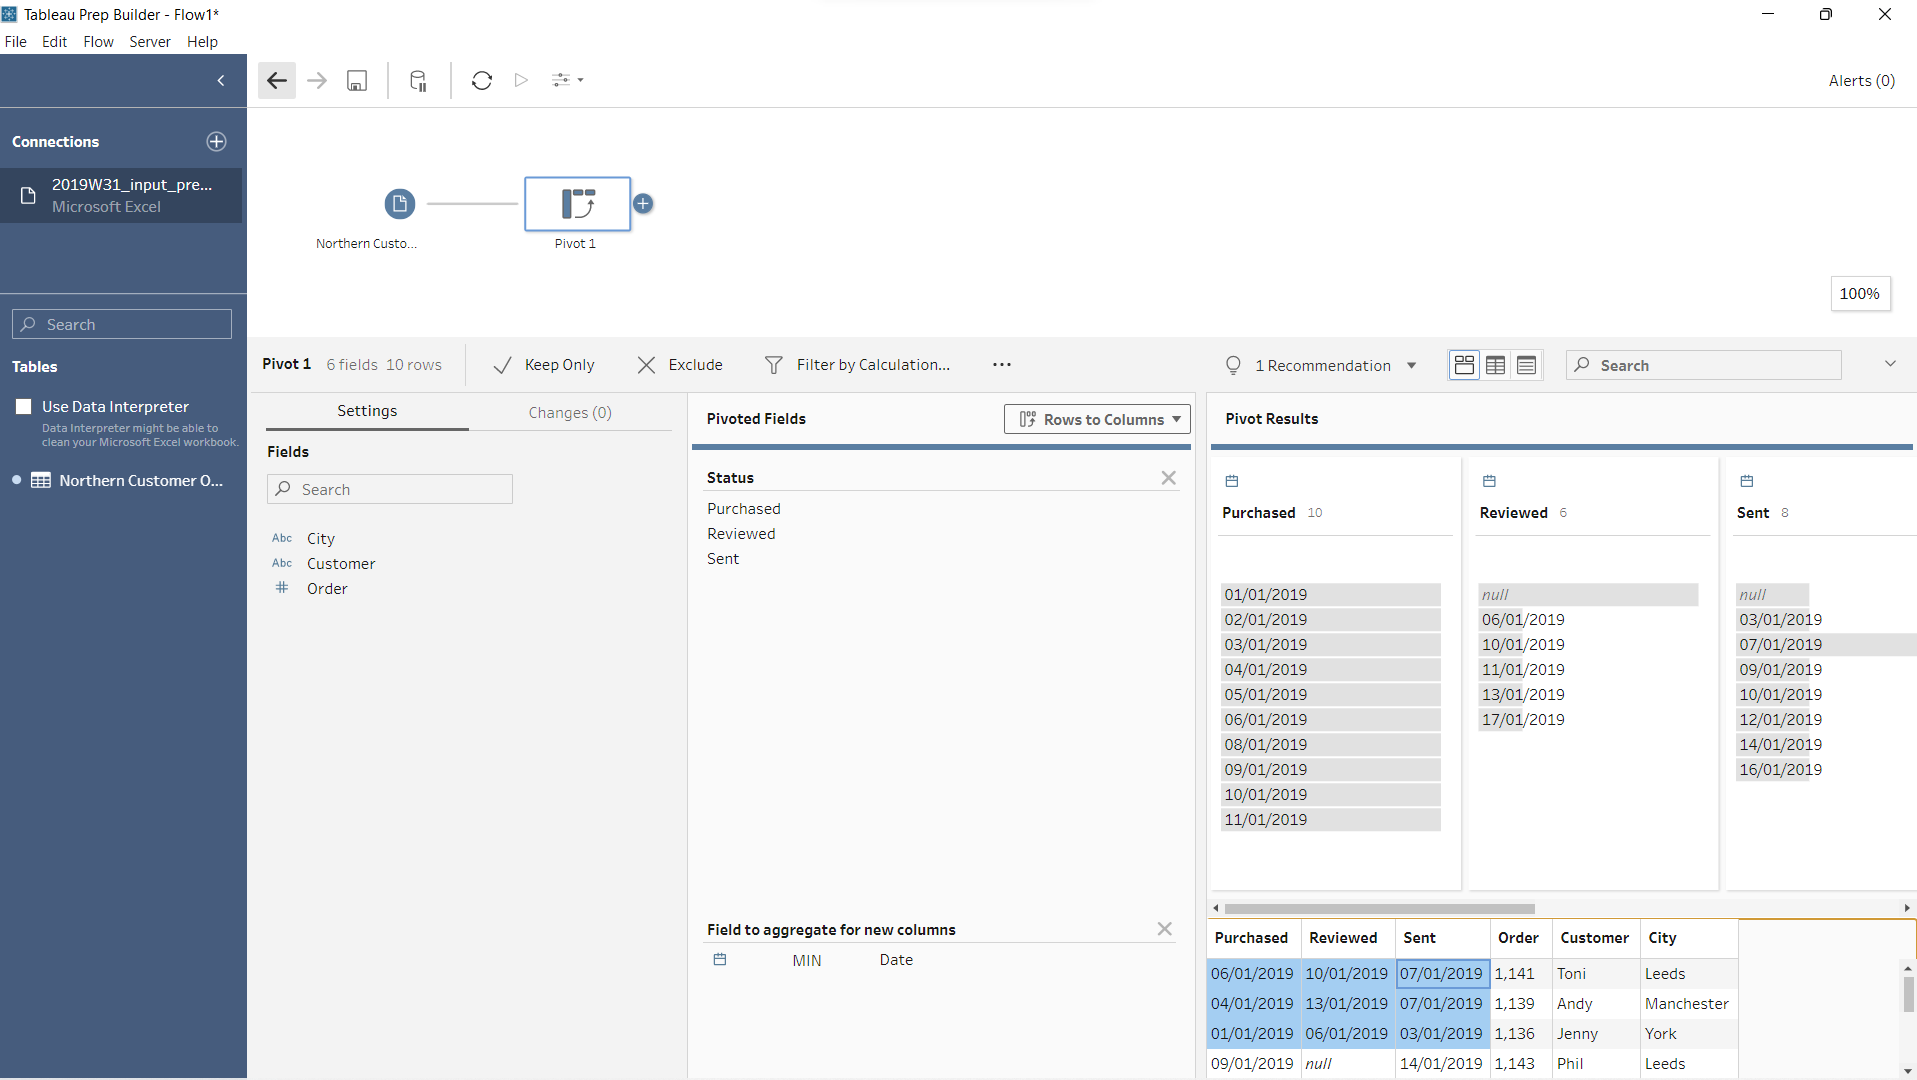Select the Northern Customer input step icon
Image resolution: width=1917 pixels, height=1080 pixels.
coord(399,204)
